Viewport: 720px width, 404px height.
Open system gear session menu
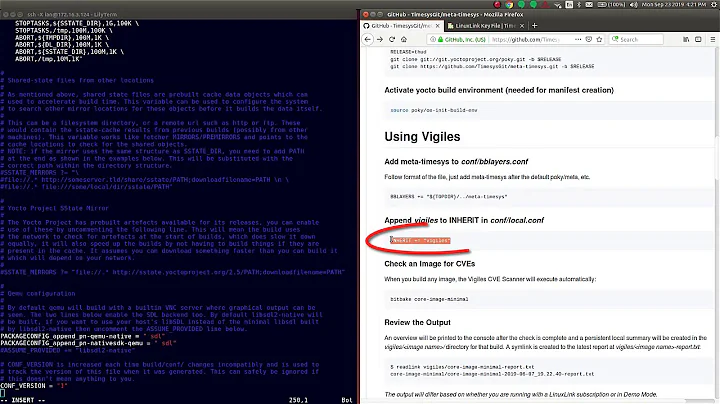point(713,5)
